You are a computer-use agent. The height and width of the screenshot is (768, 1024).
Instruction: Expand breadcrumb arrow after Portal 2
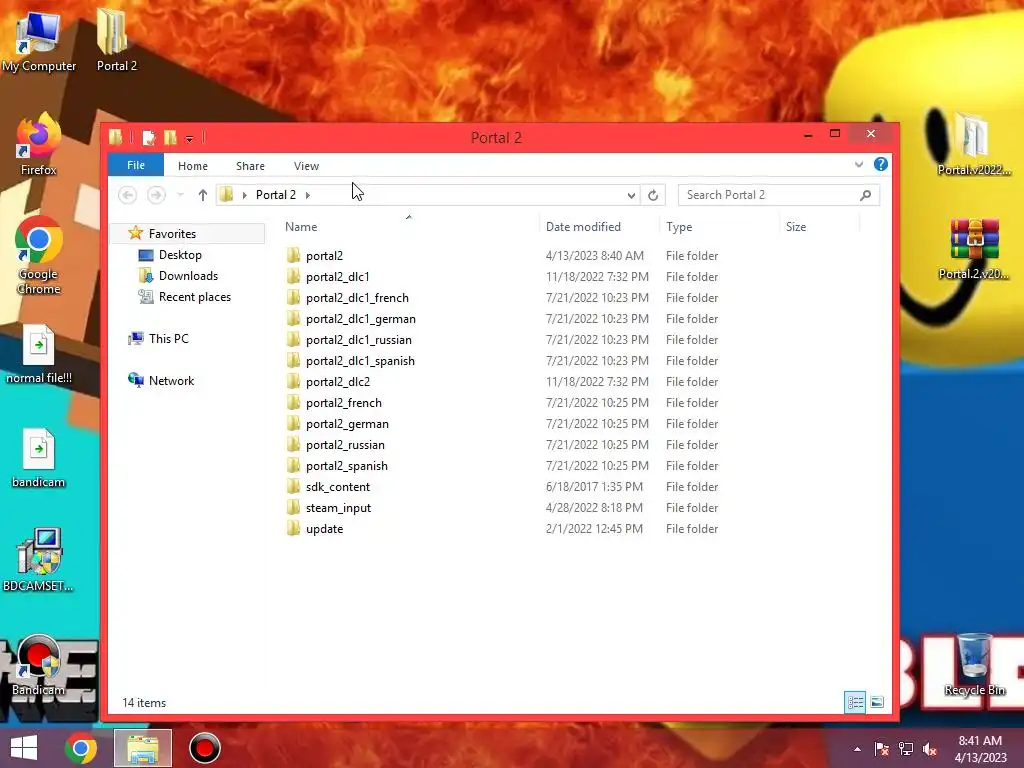(308, 195)
